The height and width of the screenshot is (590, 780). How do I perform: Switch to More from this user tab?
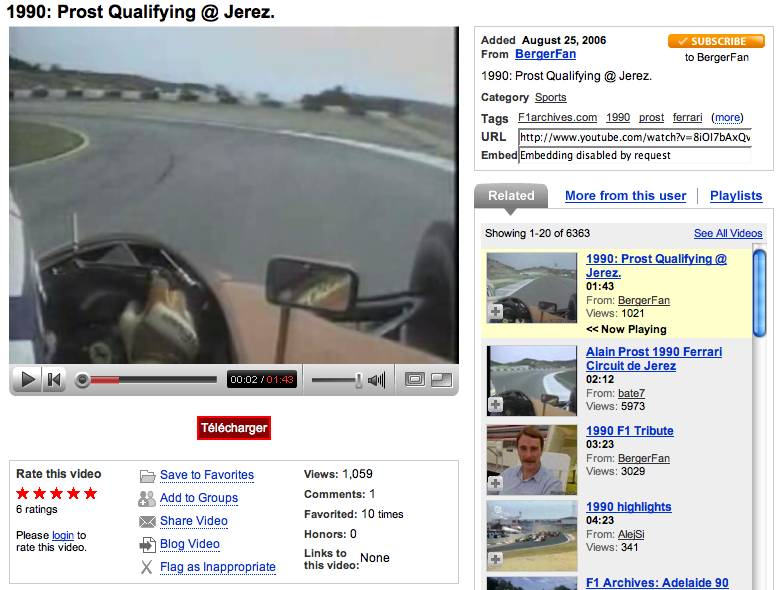click(x=625, y=196)
